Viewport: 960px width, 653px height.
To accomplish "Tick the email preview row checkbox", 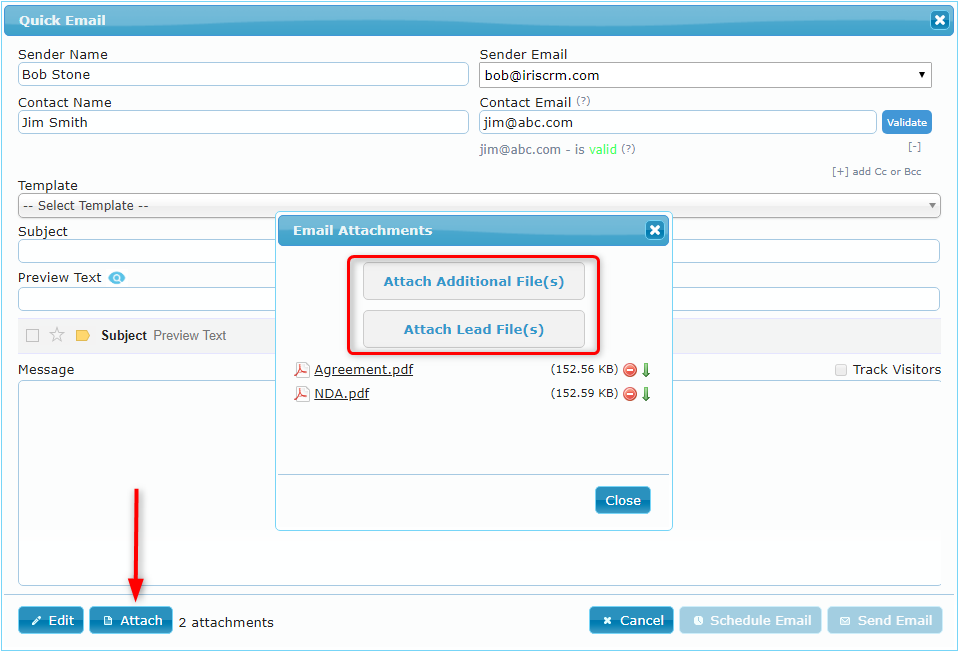I will 32,335.
